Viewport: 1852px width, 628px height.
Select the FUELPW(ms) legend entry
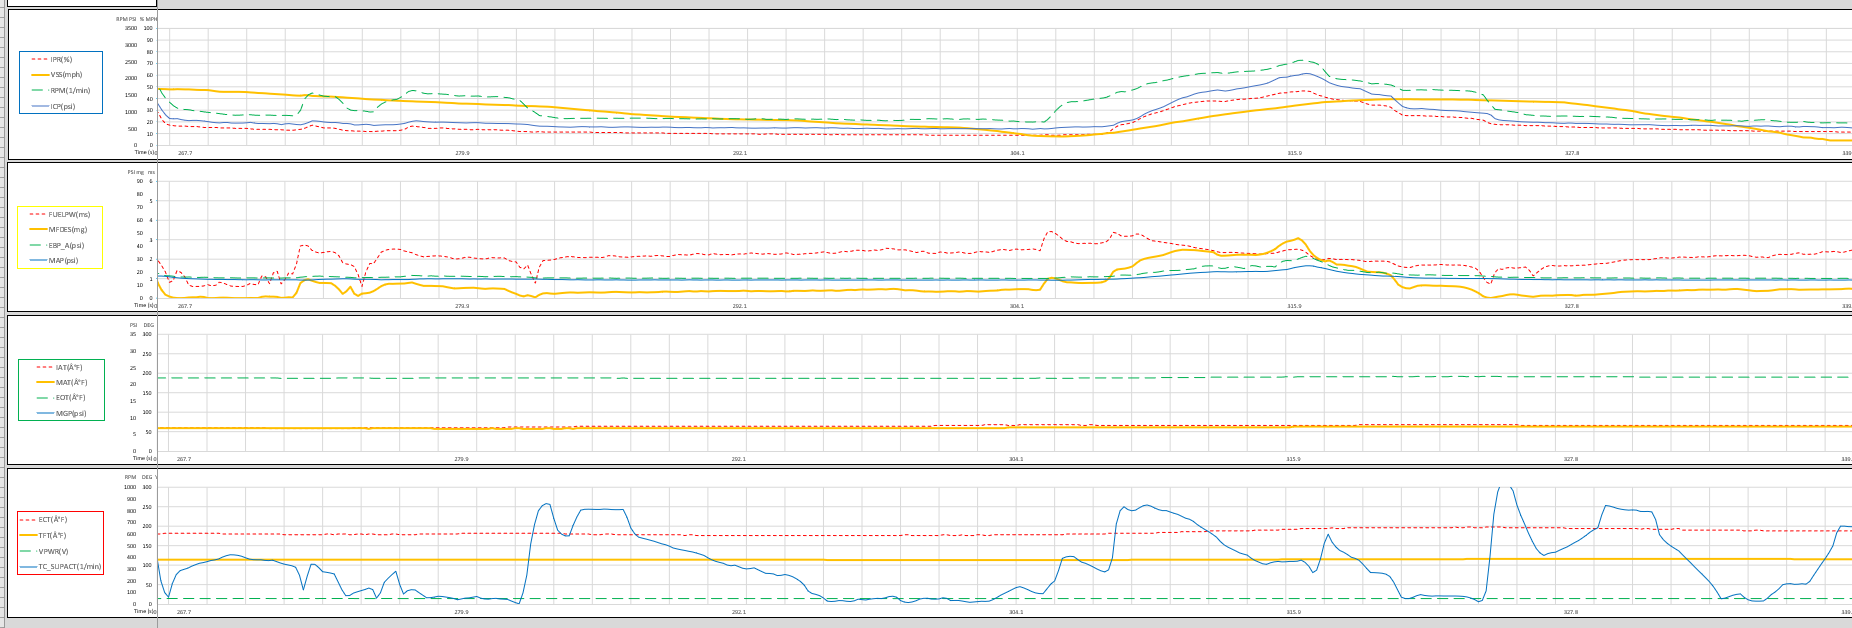coord(69,214)
